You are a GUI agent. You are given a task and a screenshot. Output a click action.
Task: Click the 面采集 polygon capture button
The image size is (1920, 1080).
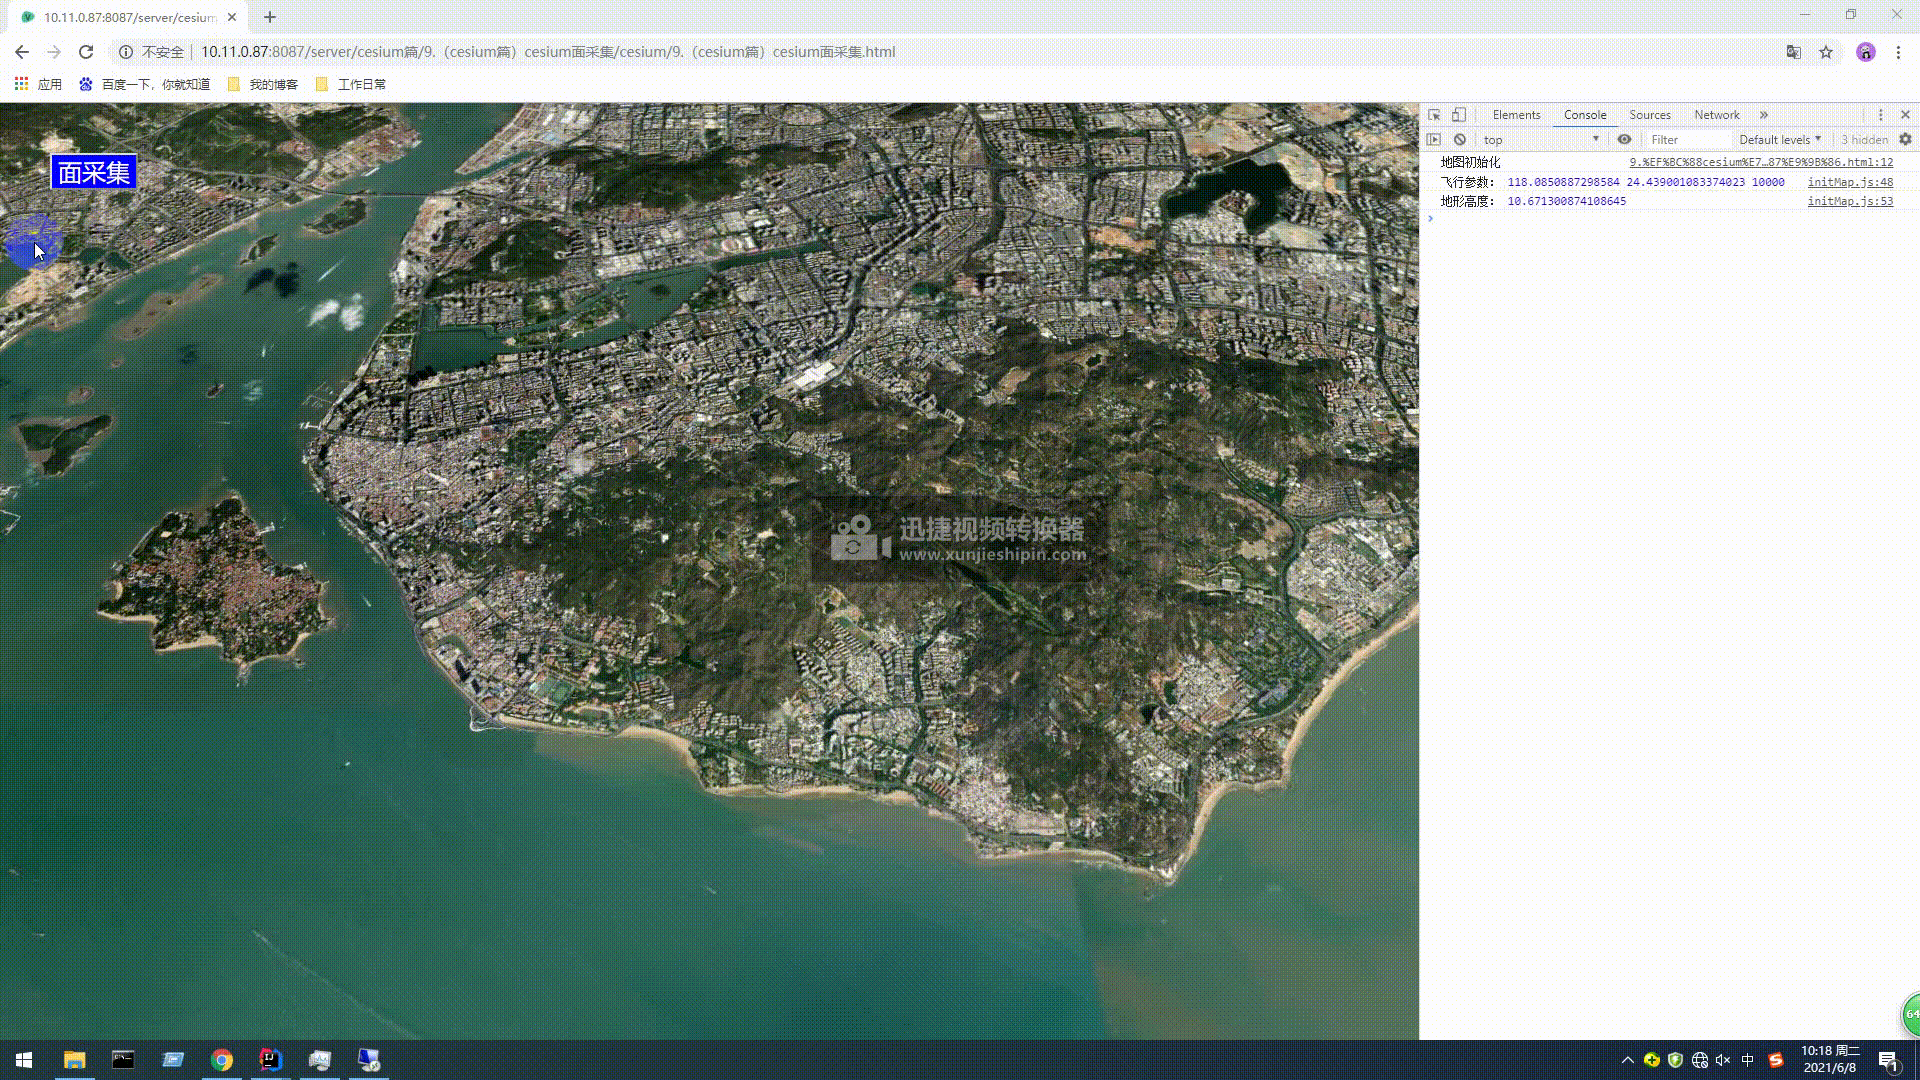pos(93,172)
